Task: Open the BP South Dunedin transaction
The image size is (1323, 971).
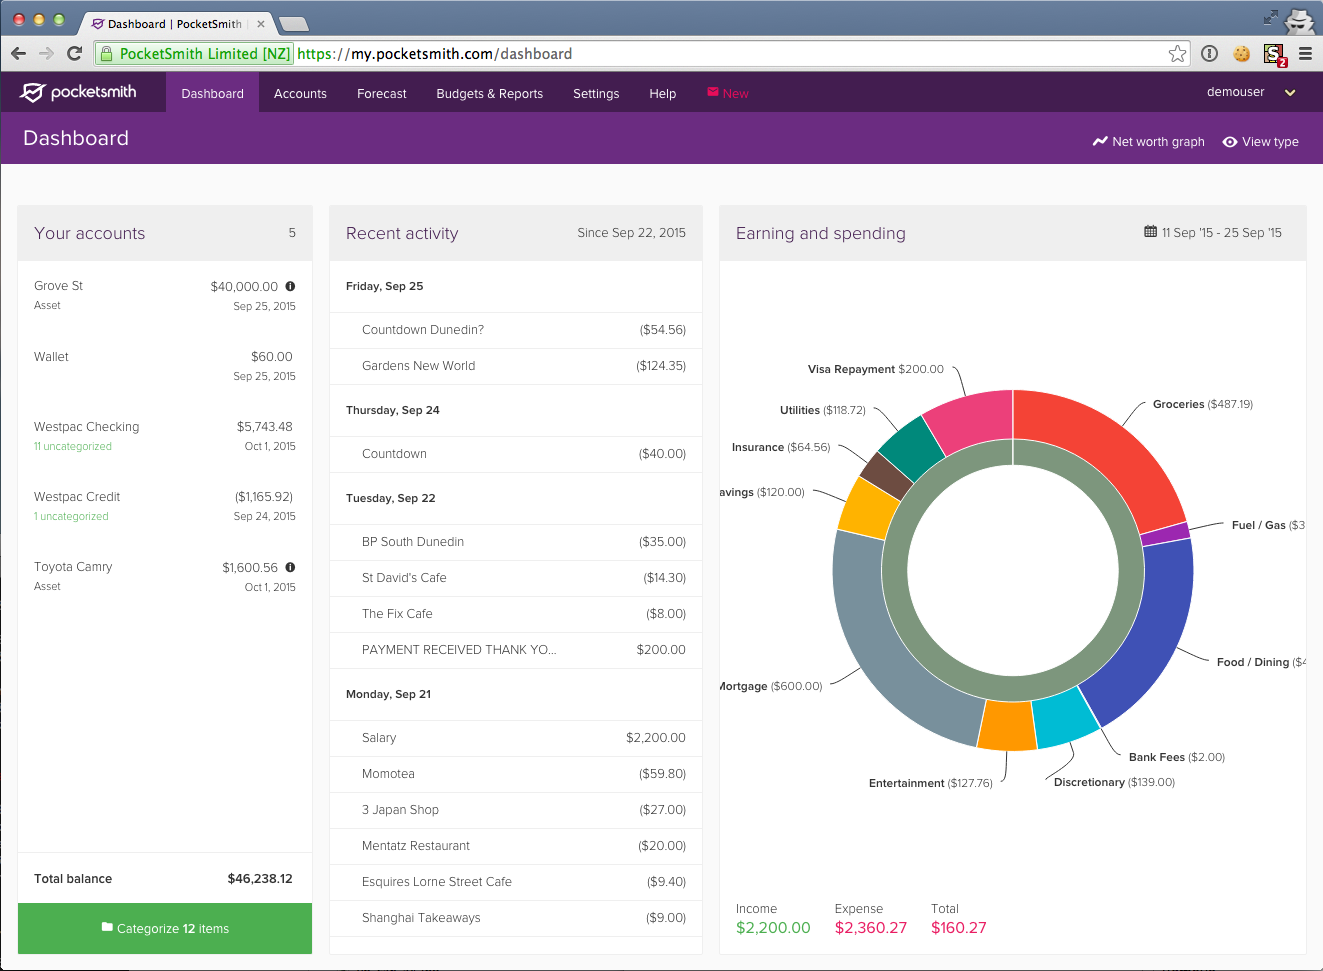Action: pyautogui.click(x=516, y=542)
